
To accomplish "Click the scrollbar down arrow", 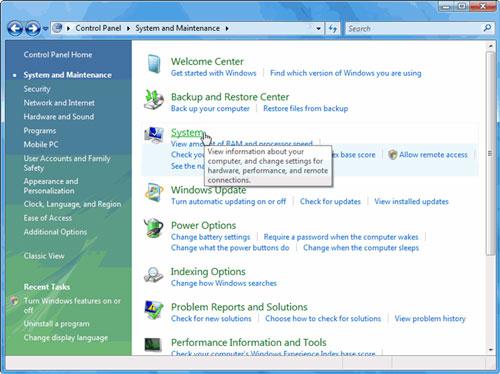I will (x=490, y=350).
